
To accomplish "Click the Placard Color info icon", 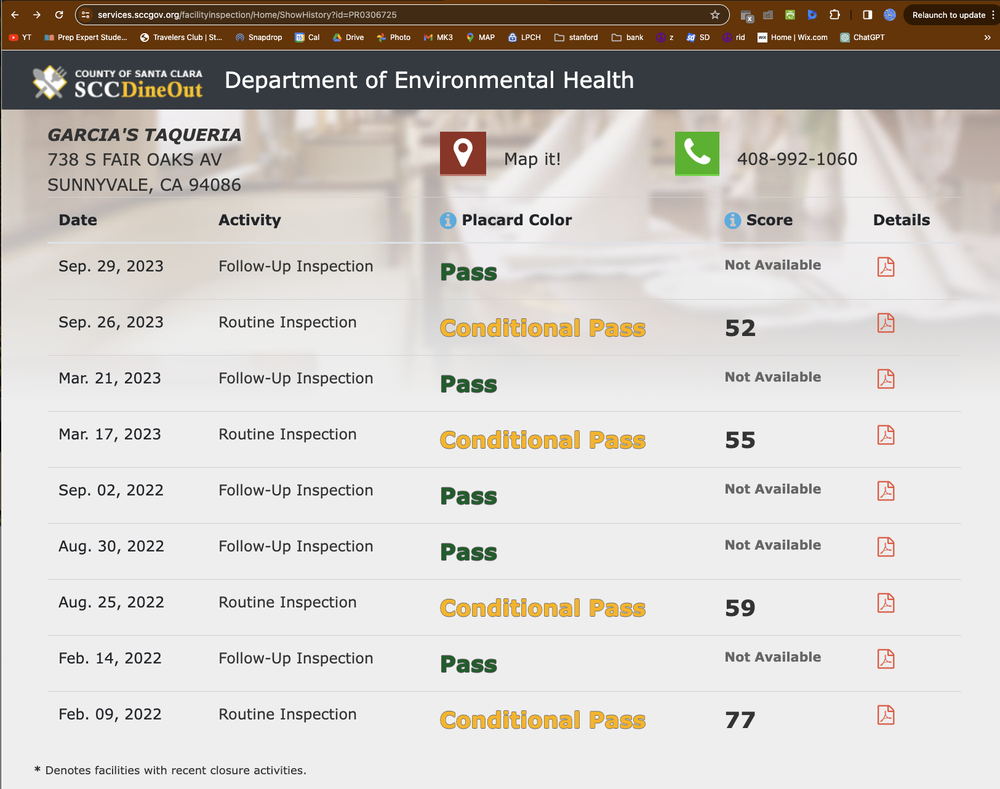I will coord(448,220).
